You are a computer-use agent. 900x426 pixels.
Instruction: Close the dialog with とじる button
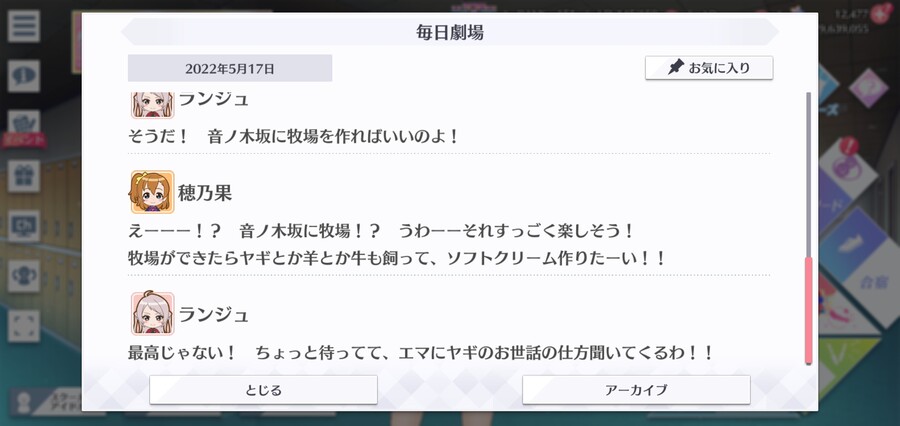pos(263,390)
